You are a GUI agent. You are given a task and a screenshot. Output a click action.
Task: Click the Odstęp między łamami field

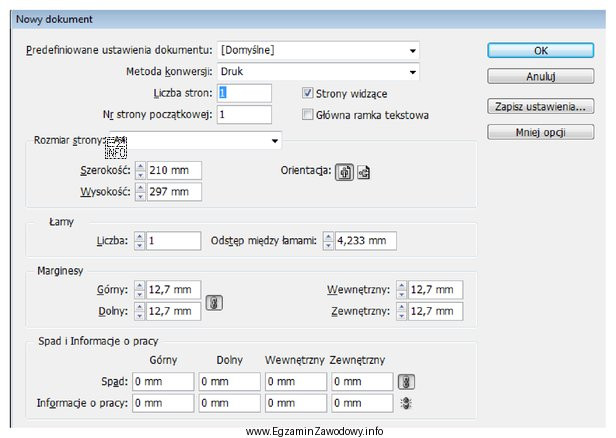[x=366, y=241]
